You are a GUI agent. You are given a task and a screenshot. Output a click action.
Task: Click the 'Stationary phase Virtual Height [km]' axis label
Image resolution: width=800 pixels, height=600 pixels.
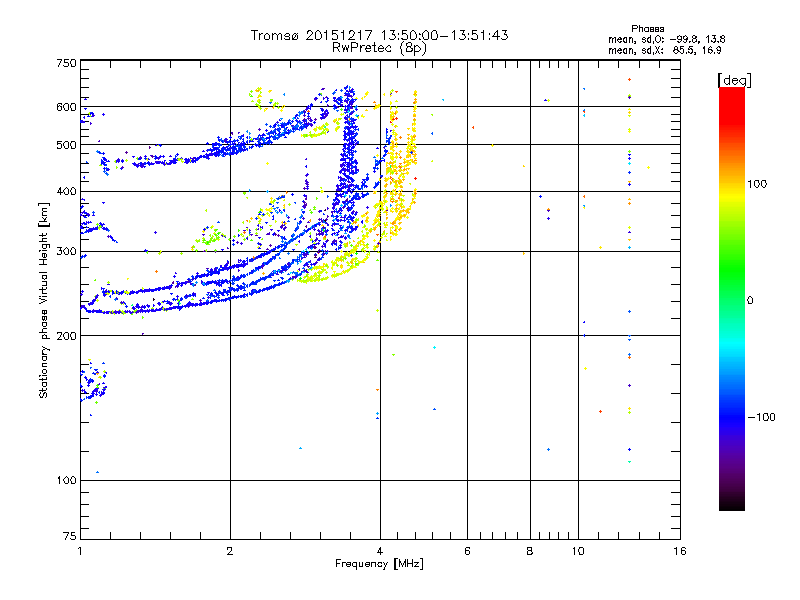click(44, 300)
